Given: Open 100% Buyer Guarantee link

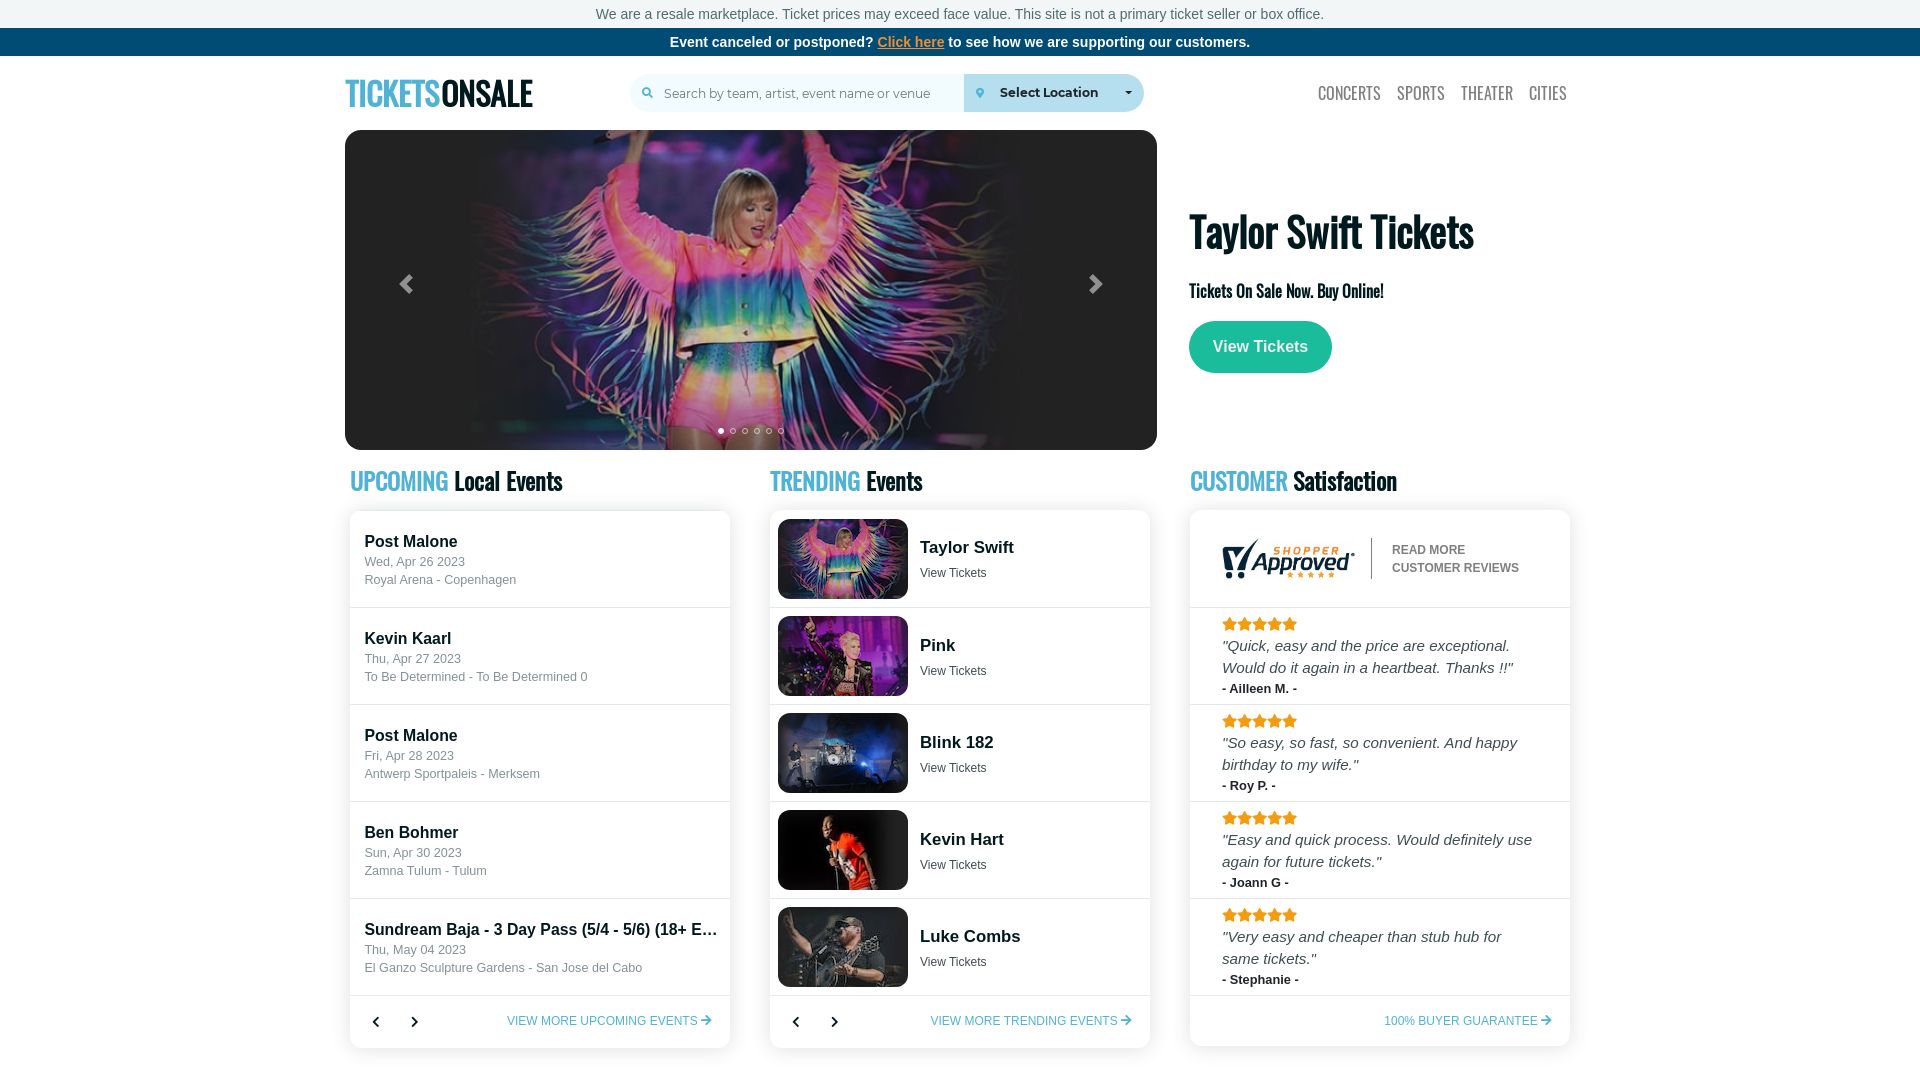Looking at the screenshot, I should (1468, 1021).
